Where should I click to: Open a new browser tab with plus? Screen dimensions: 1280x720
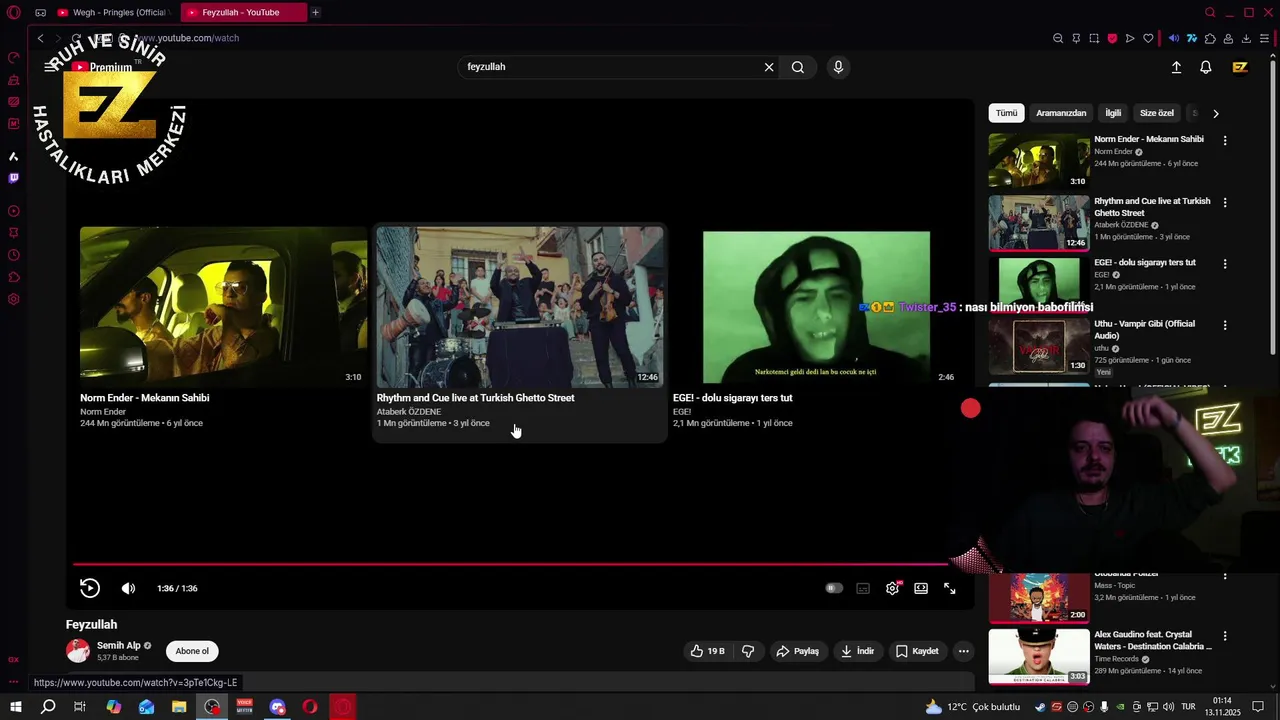pyautogui.click(x=315, y=13)
